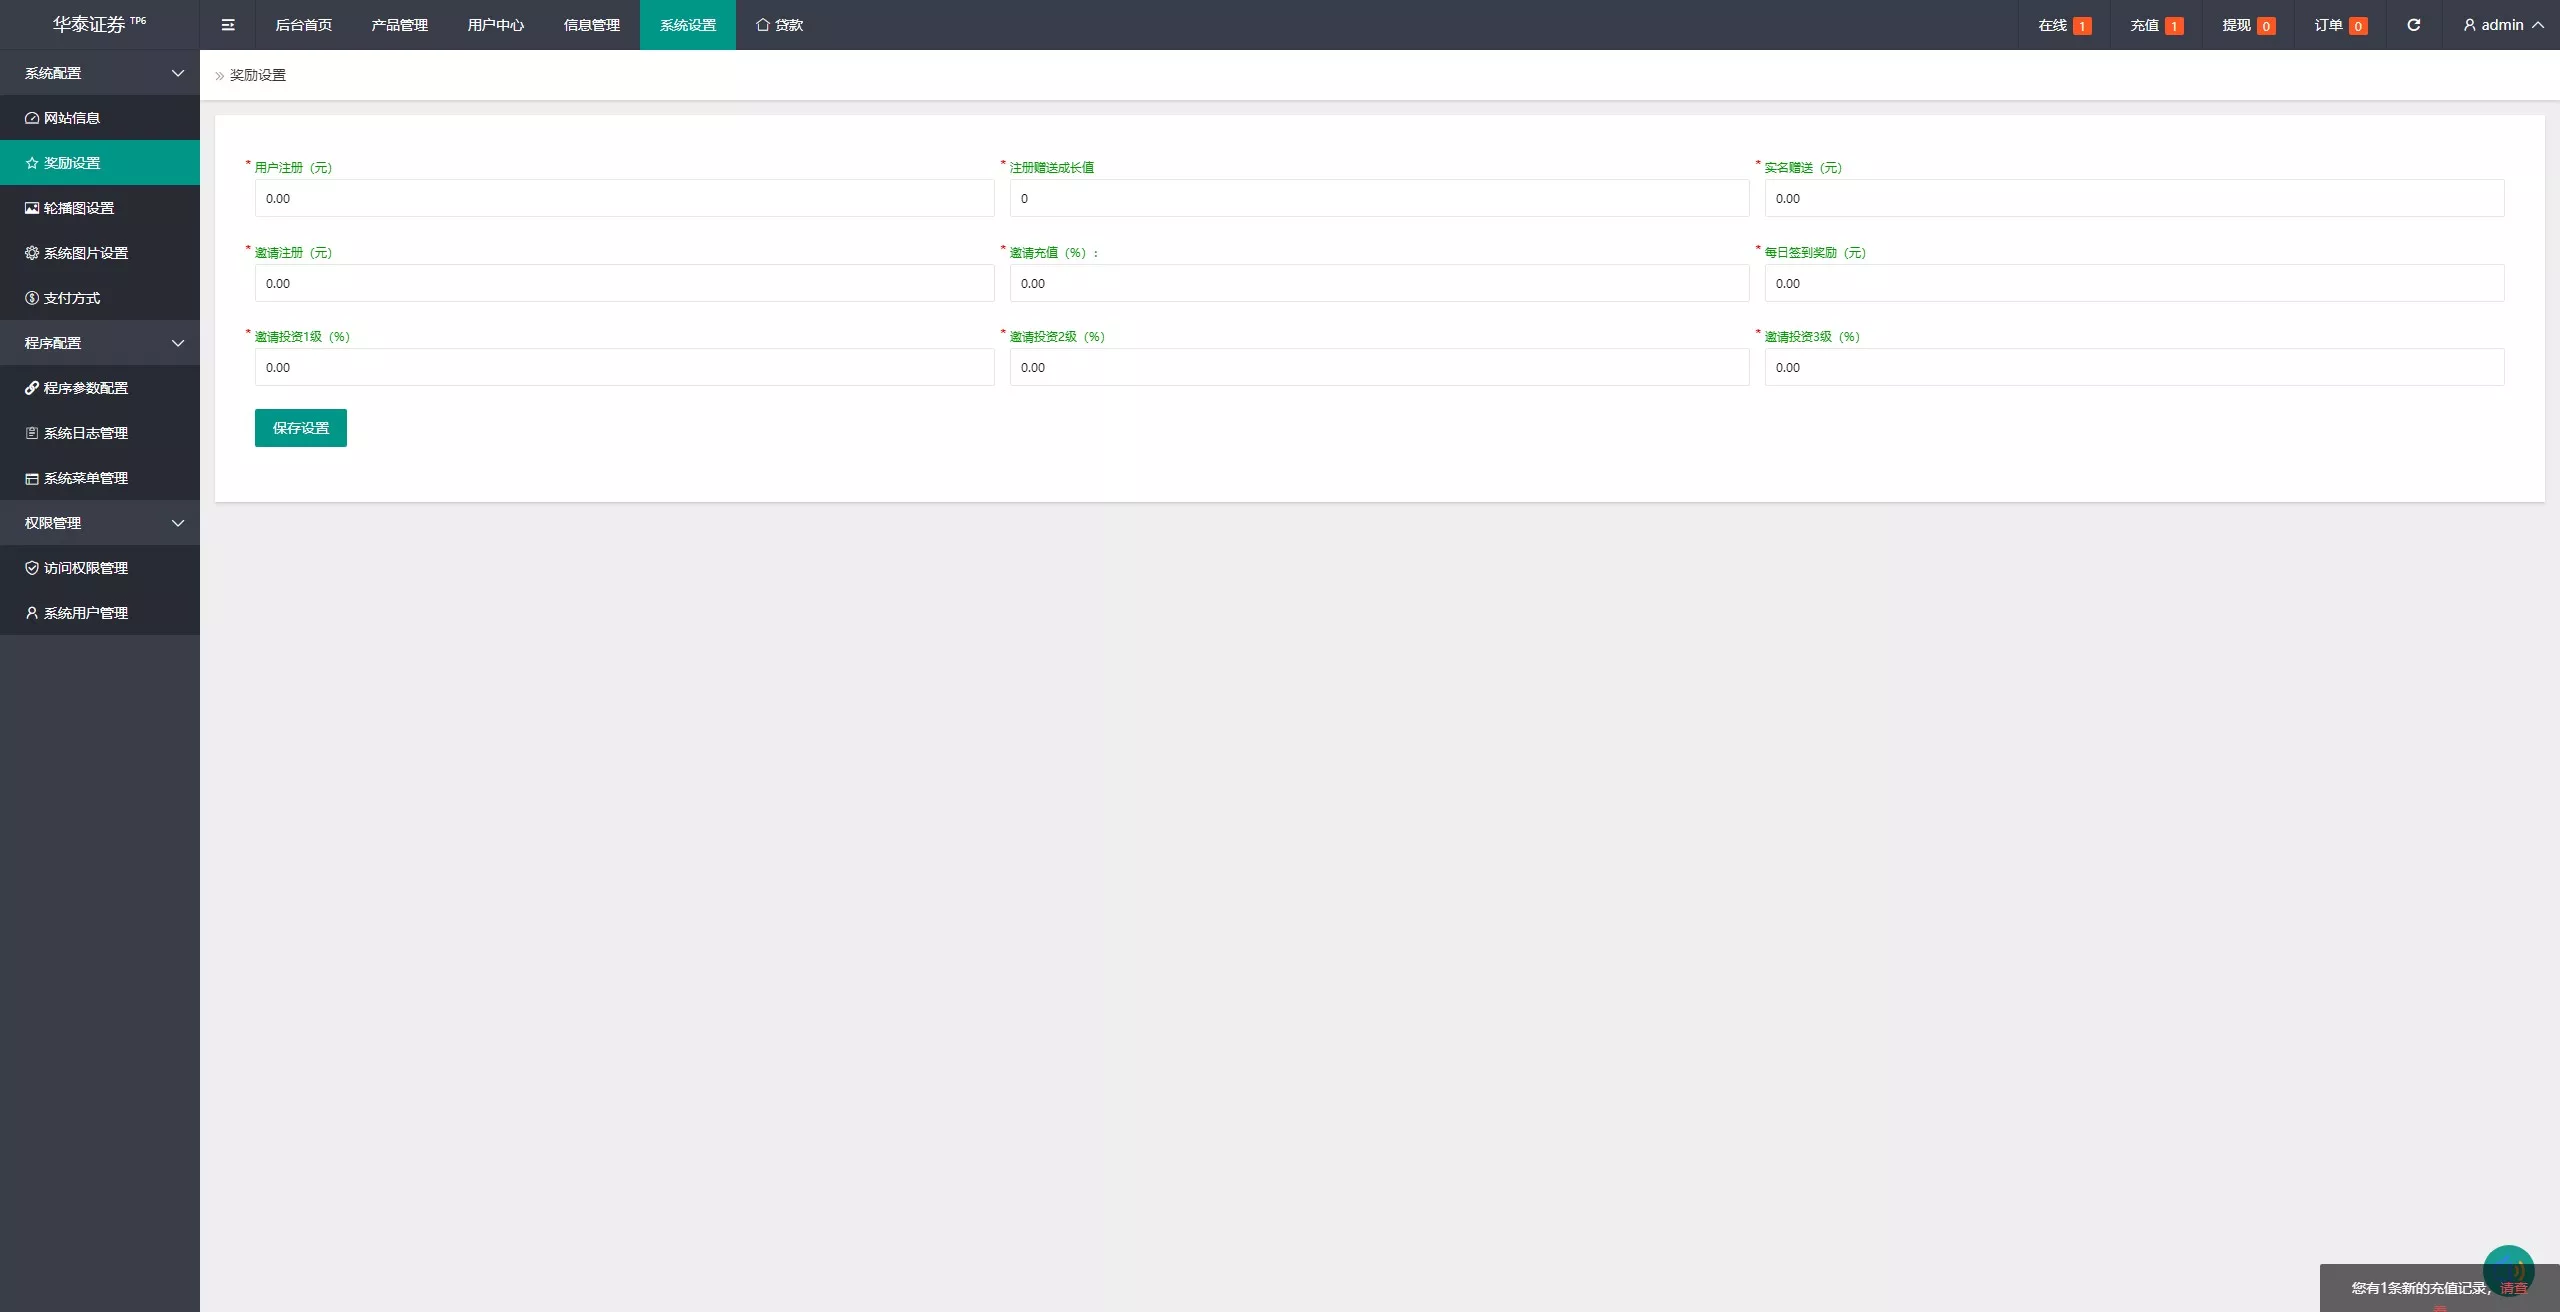The height and width of the screenshot is (1312, 2560).
Task: Open 网站信息 sidebar item
Action: (100, 118)
